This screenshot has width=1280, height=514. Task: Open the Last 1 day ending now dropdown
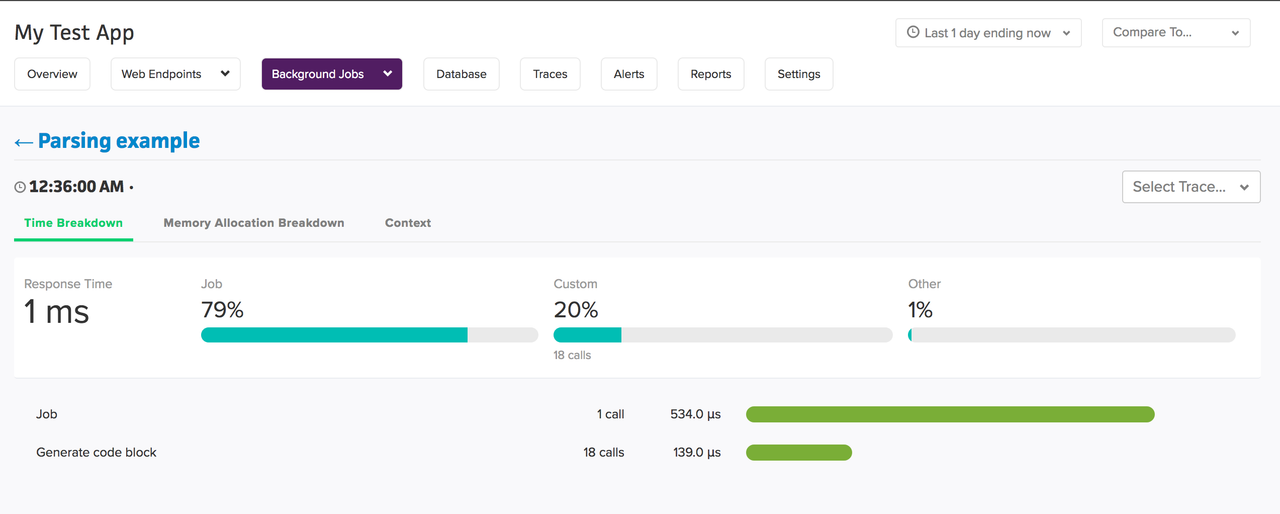click(988, 33)
